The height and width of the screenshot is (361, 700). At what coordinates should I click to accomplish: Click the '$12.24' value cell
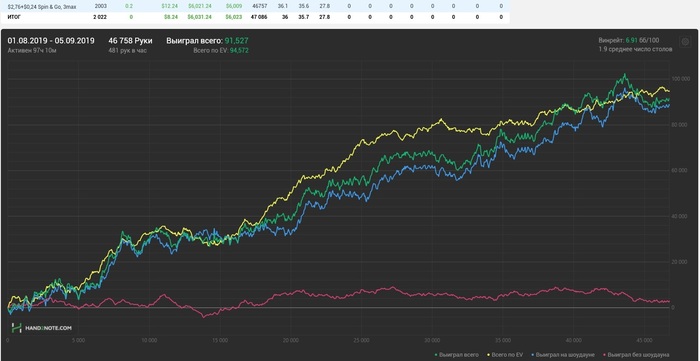point(170,6)
